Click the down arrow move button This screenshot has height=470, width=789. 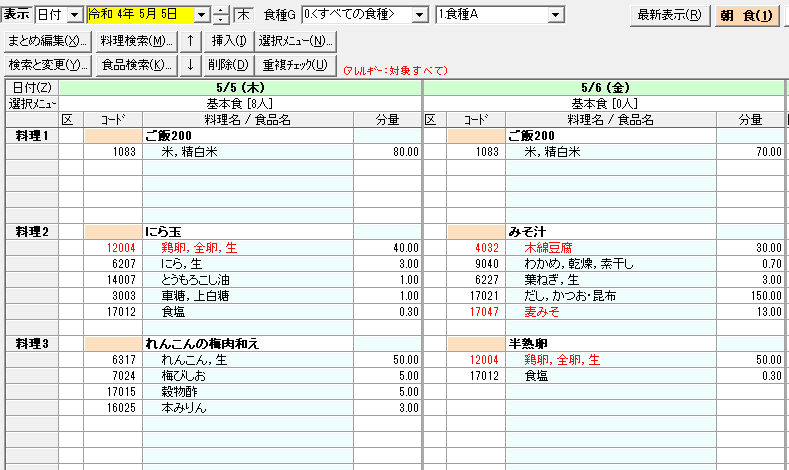pyautogui.click(x=191, y=65)
